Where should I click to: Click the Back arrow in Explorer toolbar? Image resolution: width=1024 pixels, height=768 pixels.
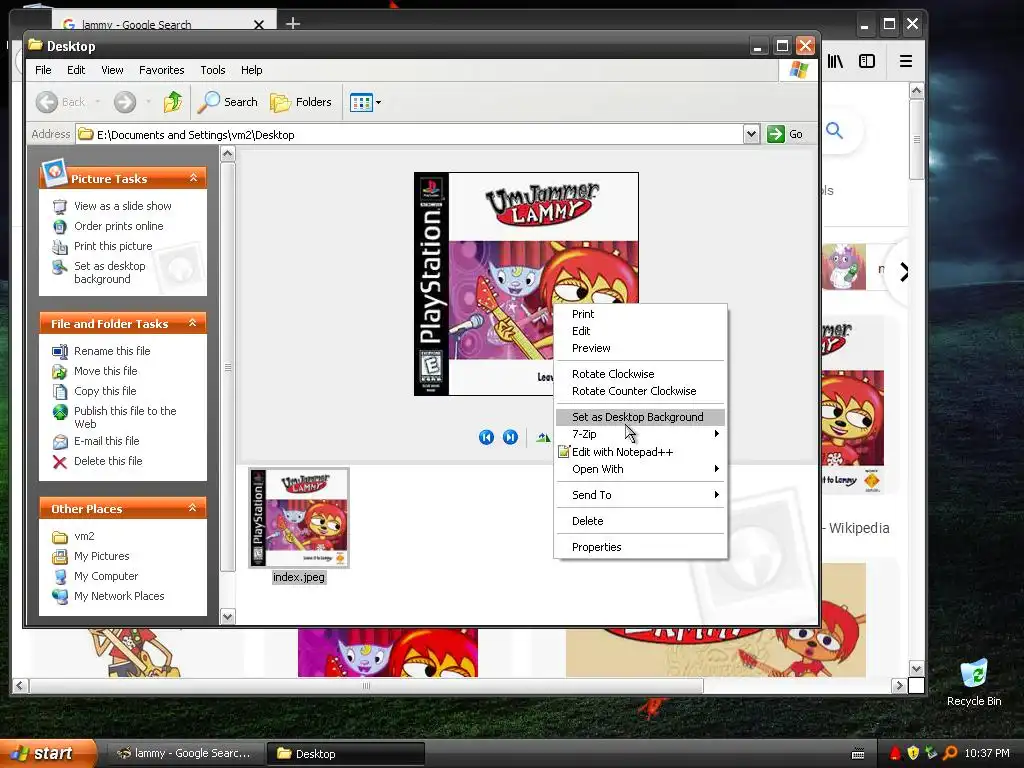[60, 102]
